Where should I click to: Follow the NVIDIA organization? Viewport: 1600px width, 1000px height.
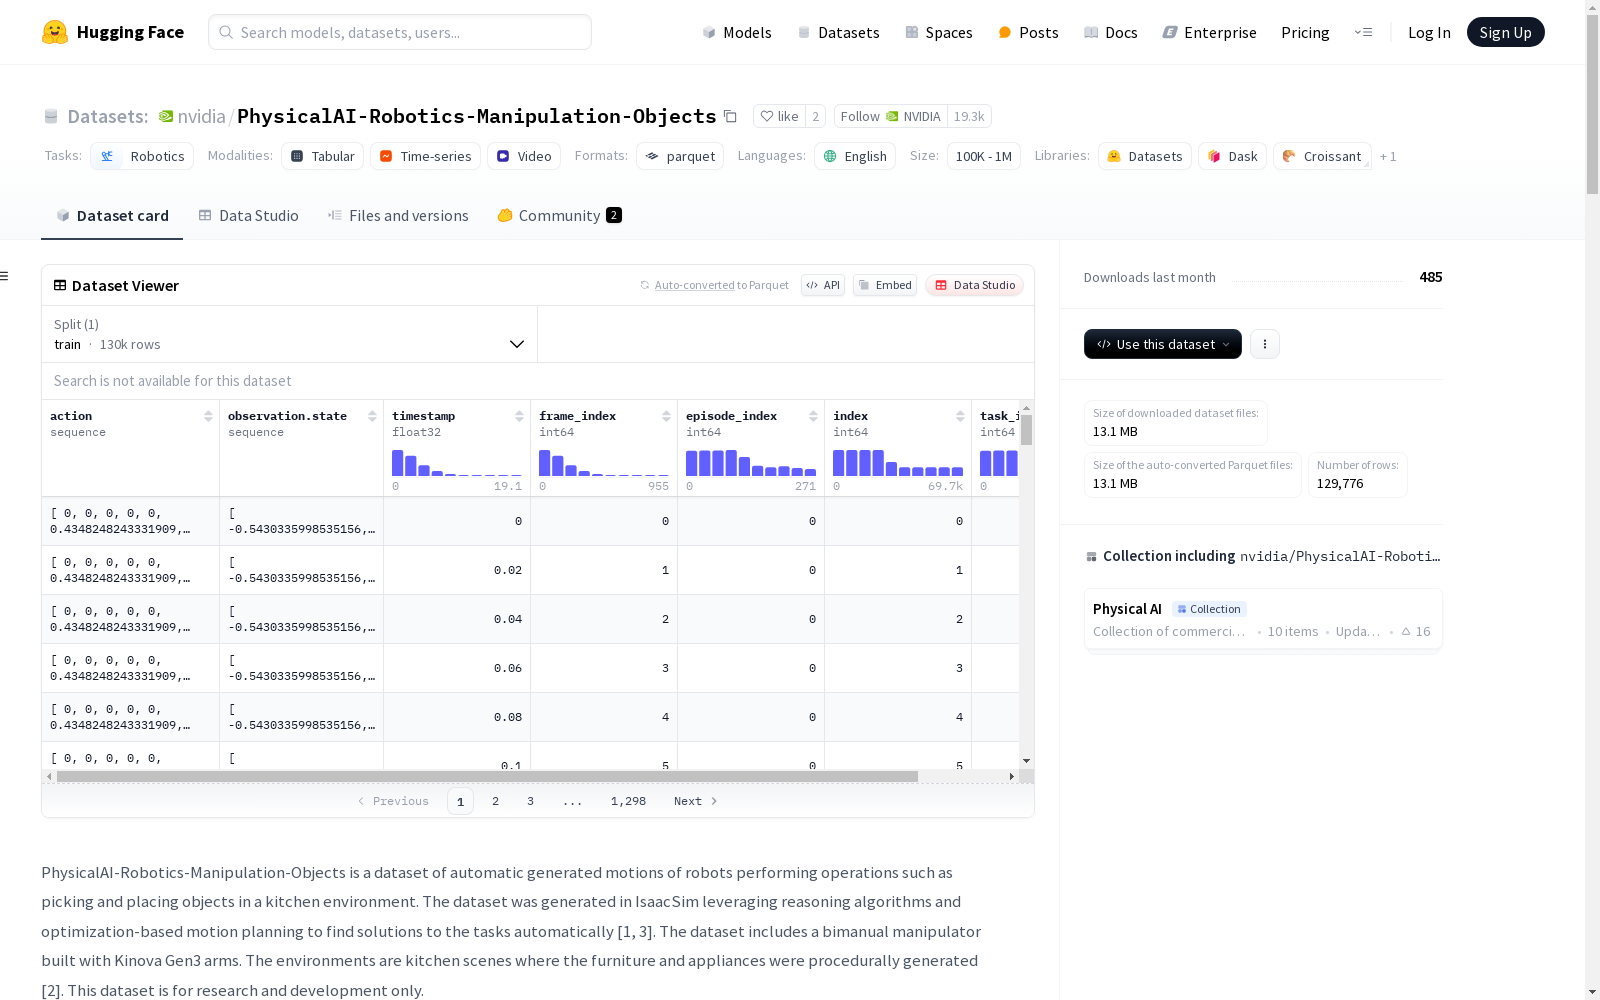(x=890, y=116)
